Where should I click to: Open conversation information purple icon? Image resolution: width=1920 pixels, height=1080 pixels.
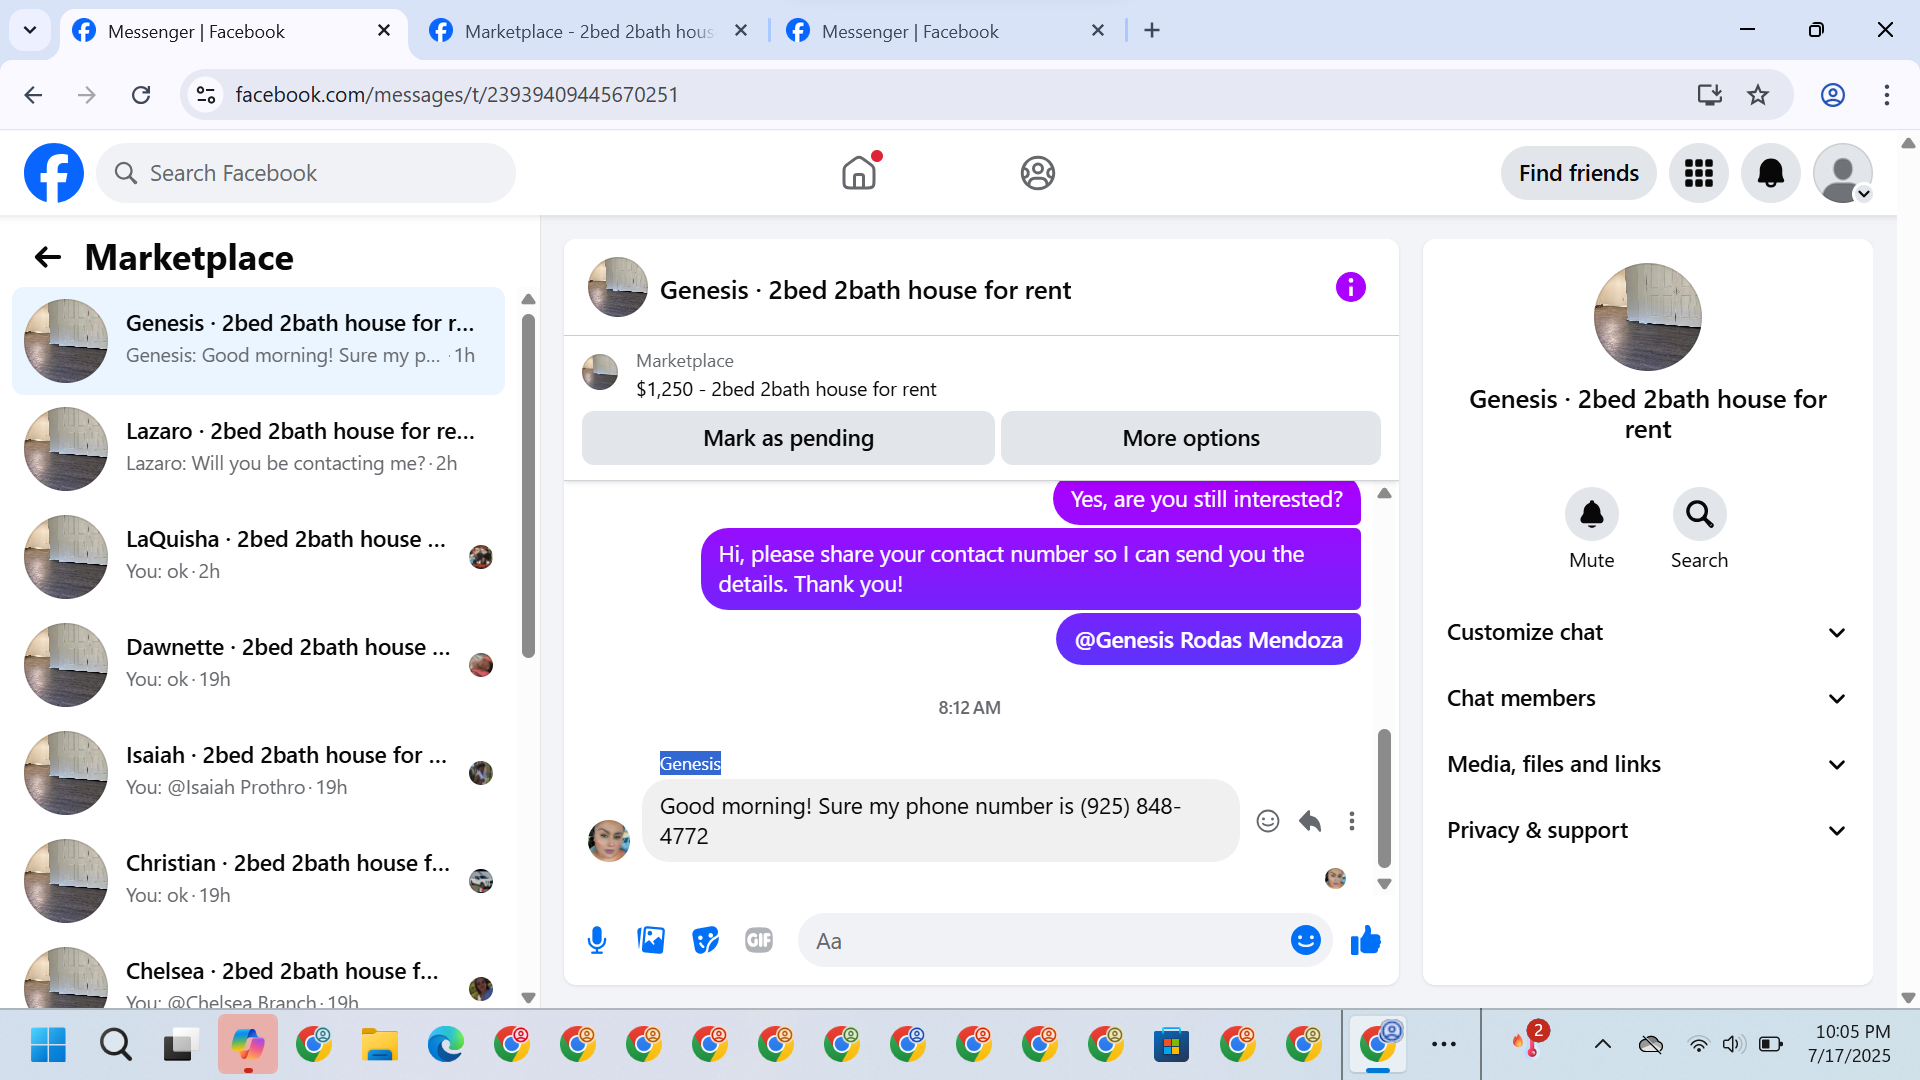coord(1350,288)
